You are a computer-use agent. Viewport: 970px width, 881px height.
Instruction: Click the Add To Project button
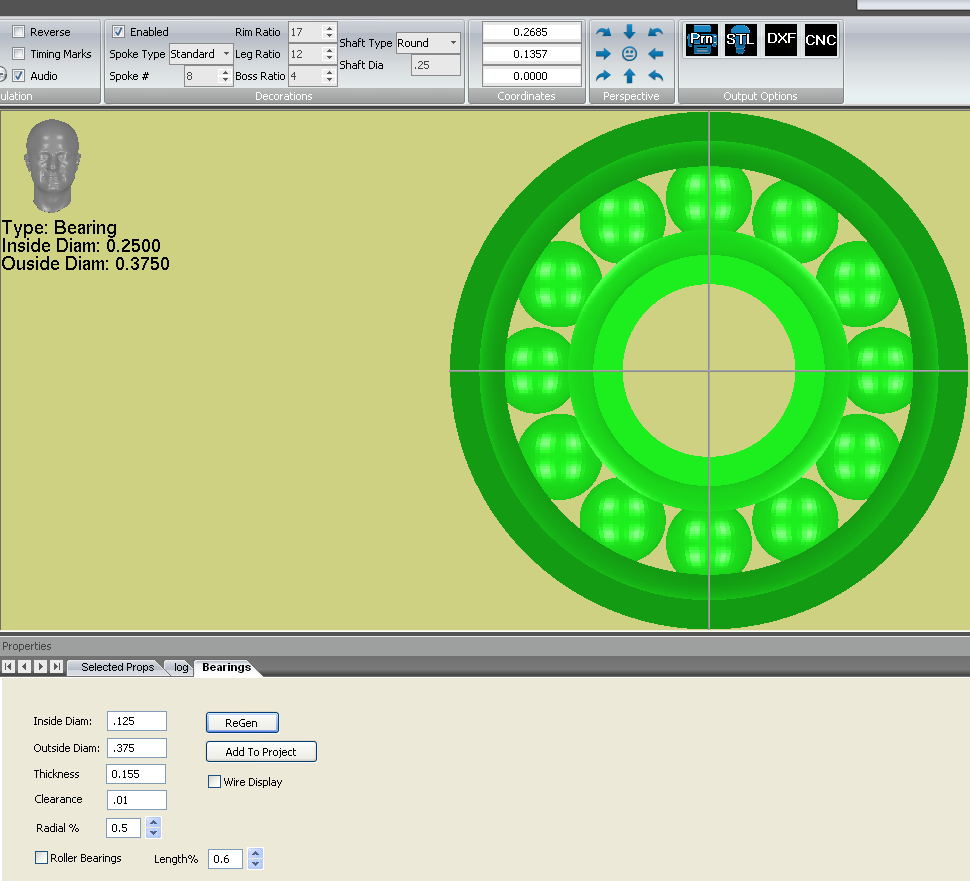(261, 752)
